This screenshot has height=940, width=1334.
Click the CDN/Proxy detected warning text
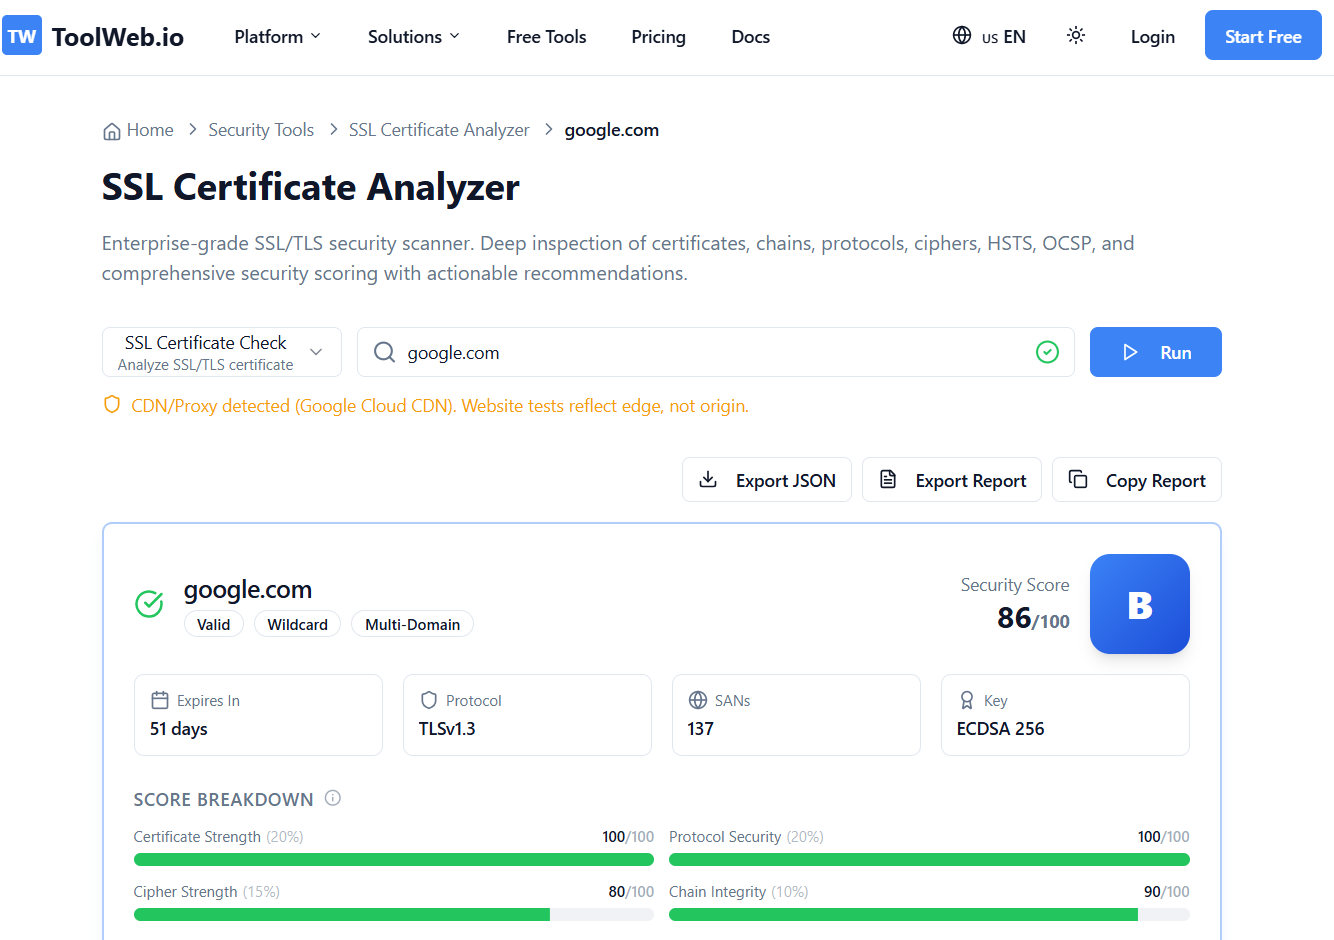pyautogui.click(x=440, y=406)
